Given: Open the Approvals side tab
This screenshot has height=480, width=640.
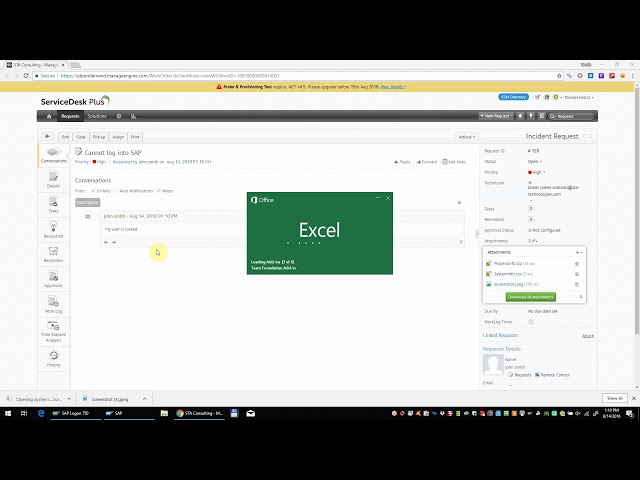Looking at the screenshot, I should tap(53, 280).
